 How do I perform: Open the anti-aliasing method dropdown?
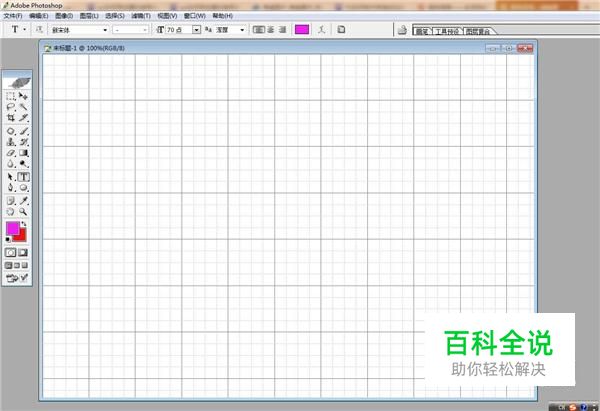(x=230, y=30)
